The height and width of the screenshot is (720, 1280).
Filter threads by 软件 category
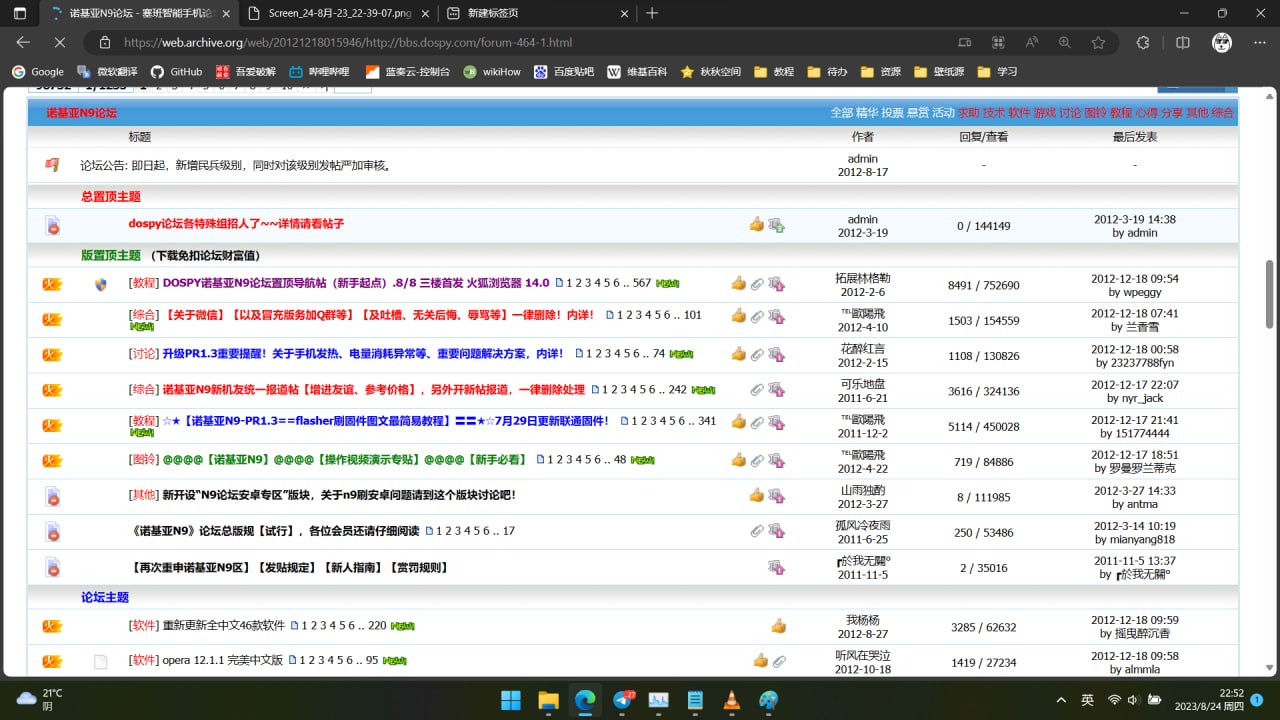(1019, 113)
